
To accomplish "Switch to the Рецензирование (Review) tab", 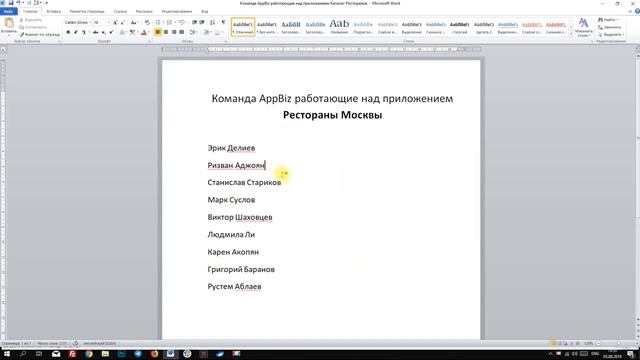I will [177, 11].
